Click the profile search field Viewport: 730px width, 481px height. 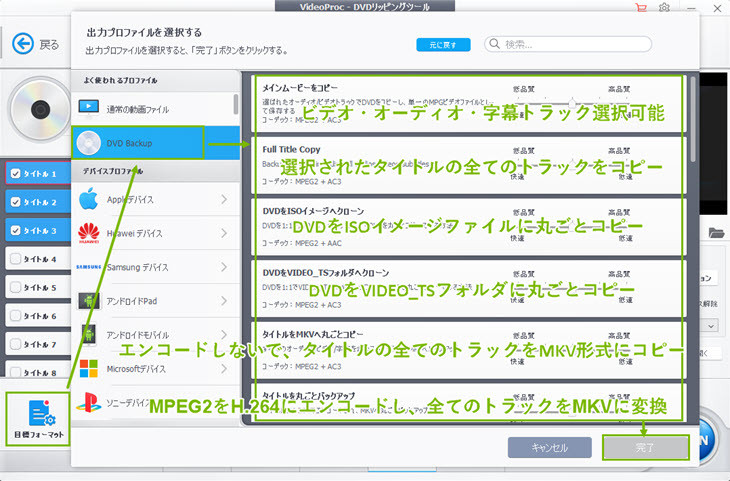[x=568, y=44]
